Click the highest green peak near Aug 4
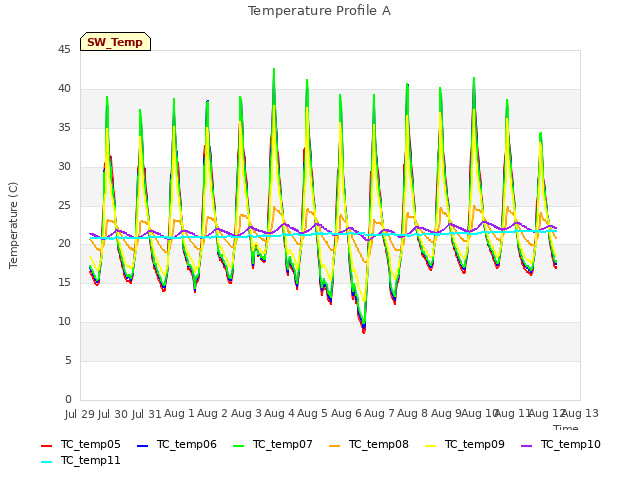This screenshot has width=640, height=480. click(274, 70)
